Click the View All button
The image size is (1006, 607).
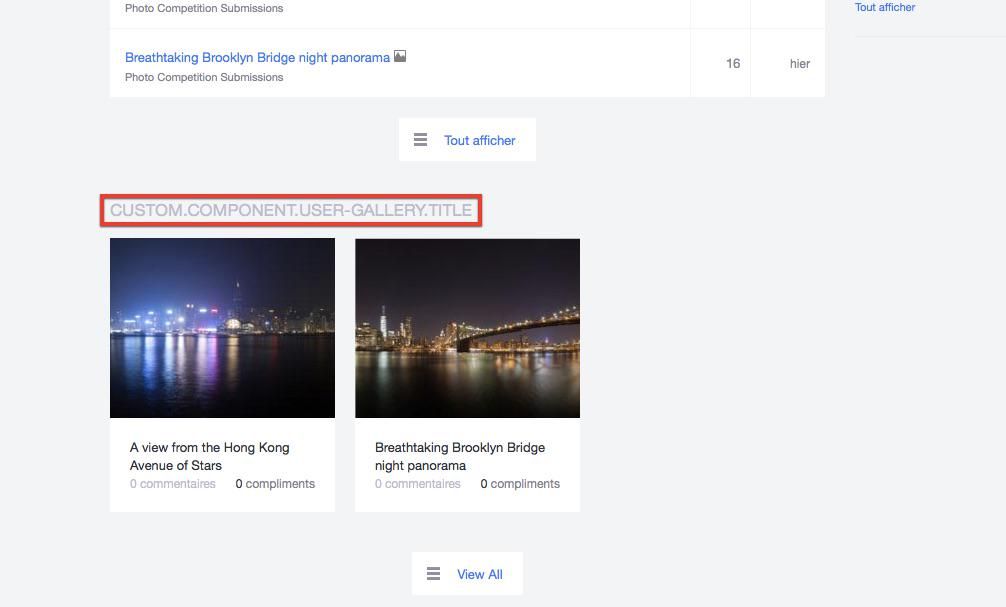[x=467, y=574]
